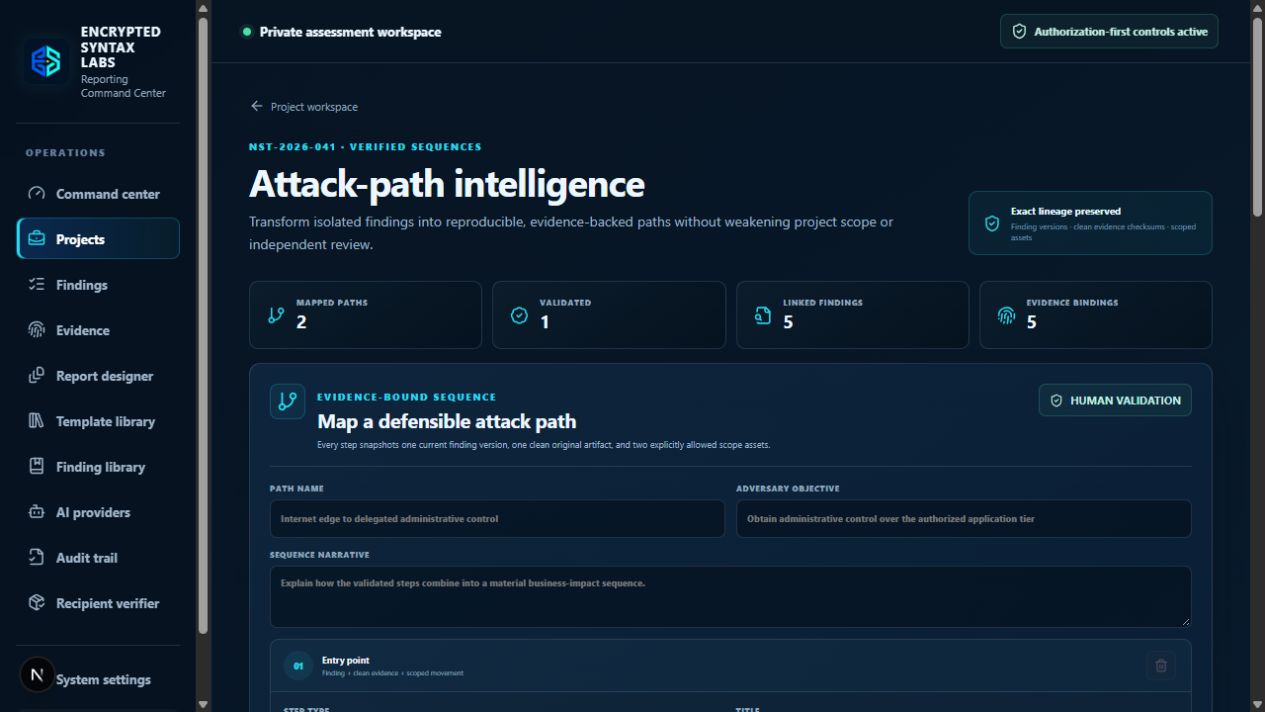This screenshot has height=712, width=1265.
Task: Click the Audit trail document icon
Action: (x=37, y=557)
